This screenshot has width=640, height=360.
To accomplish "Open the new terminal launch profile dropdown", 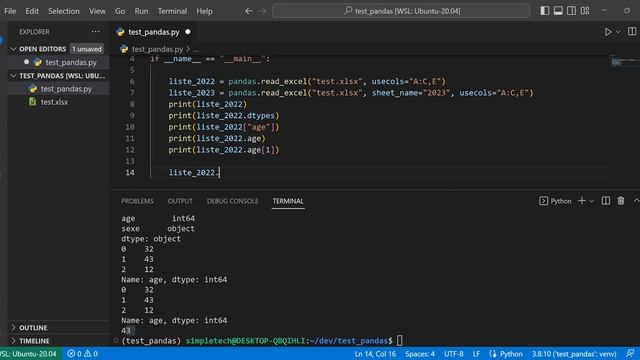I will [591, 201].
